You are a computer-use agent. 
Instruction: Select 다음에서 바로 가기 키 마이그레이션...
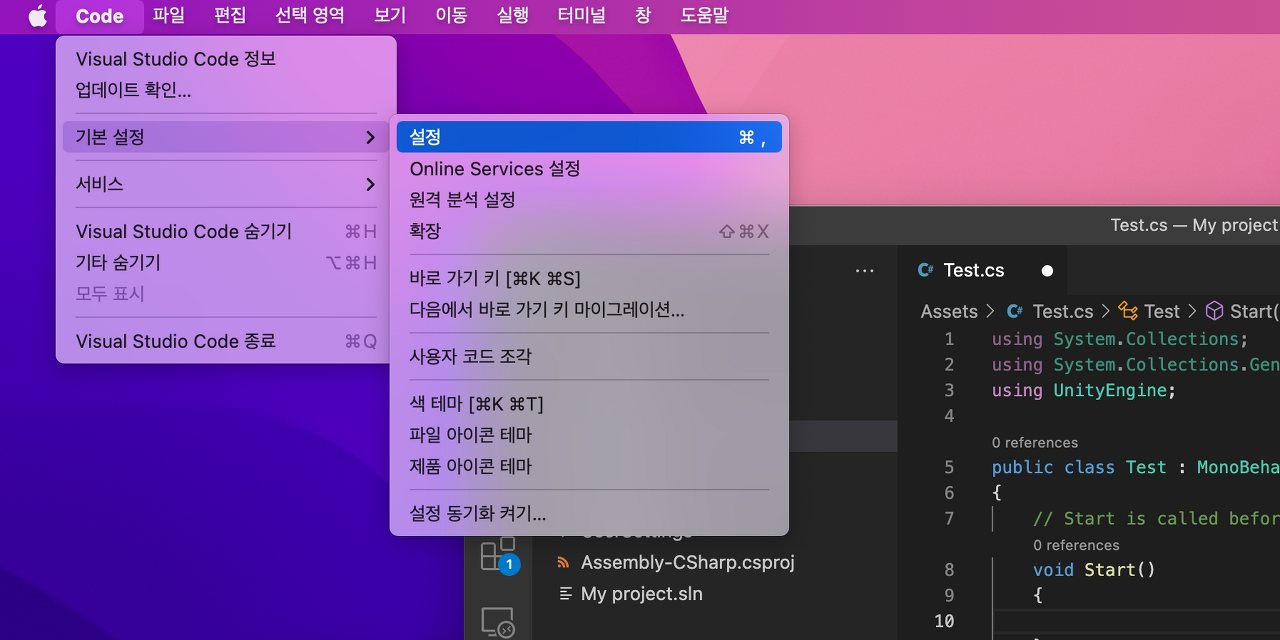click(589, 310)
